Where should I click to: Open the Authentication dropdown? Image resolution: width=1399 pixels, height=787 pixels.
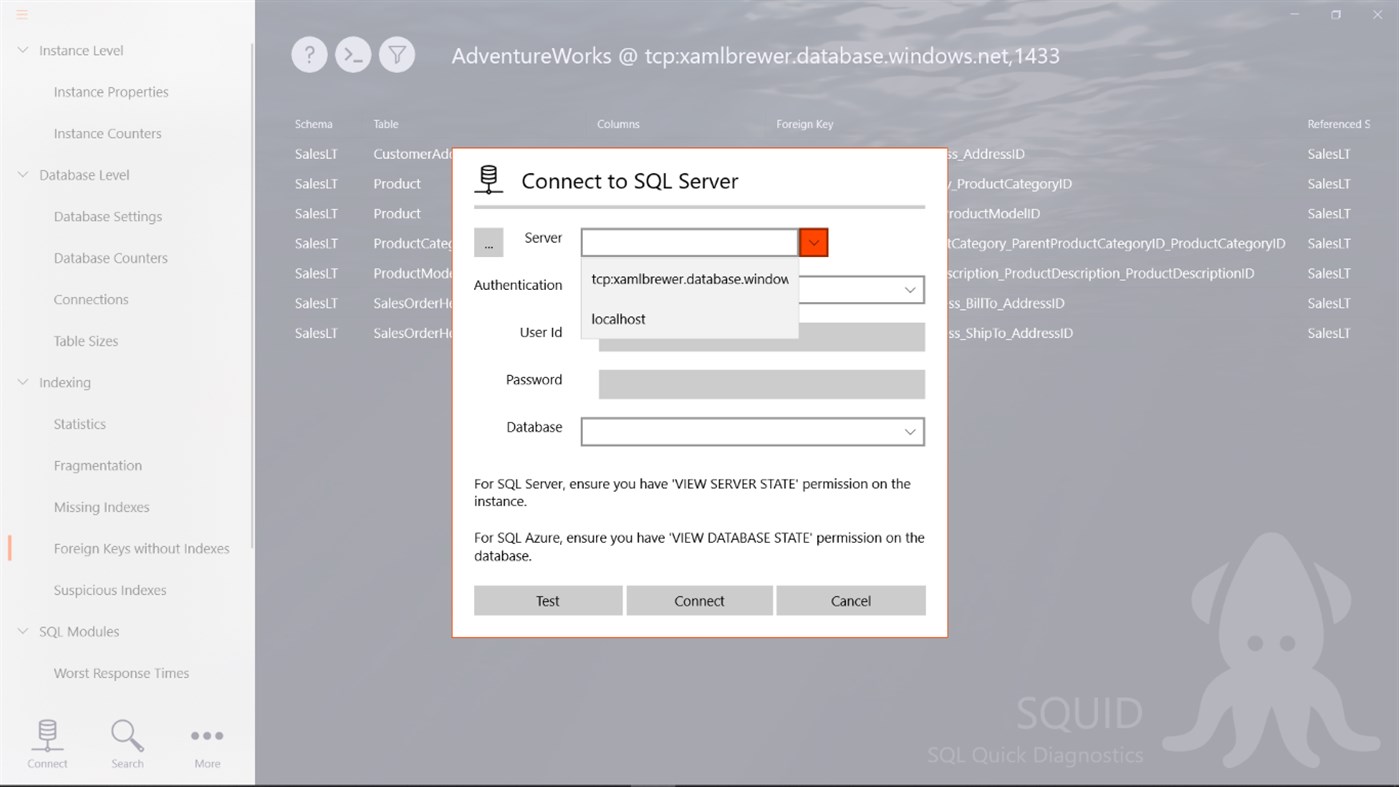coord(910,290)
